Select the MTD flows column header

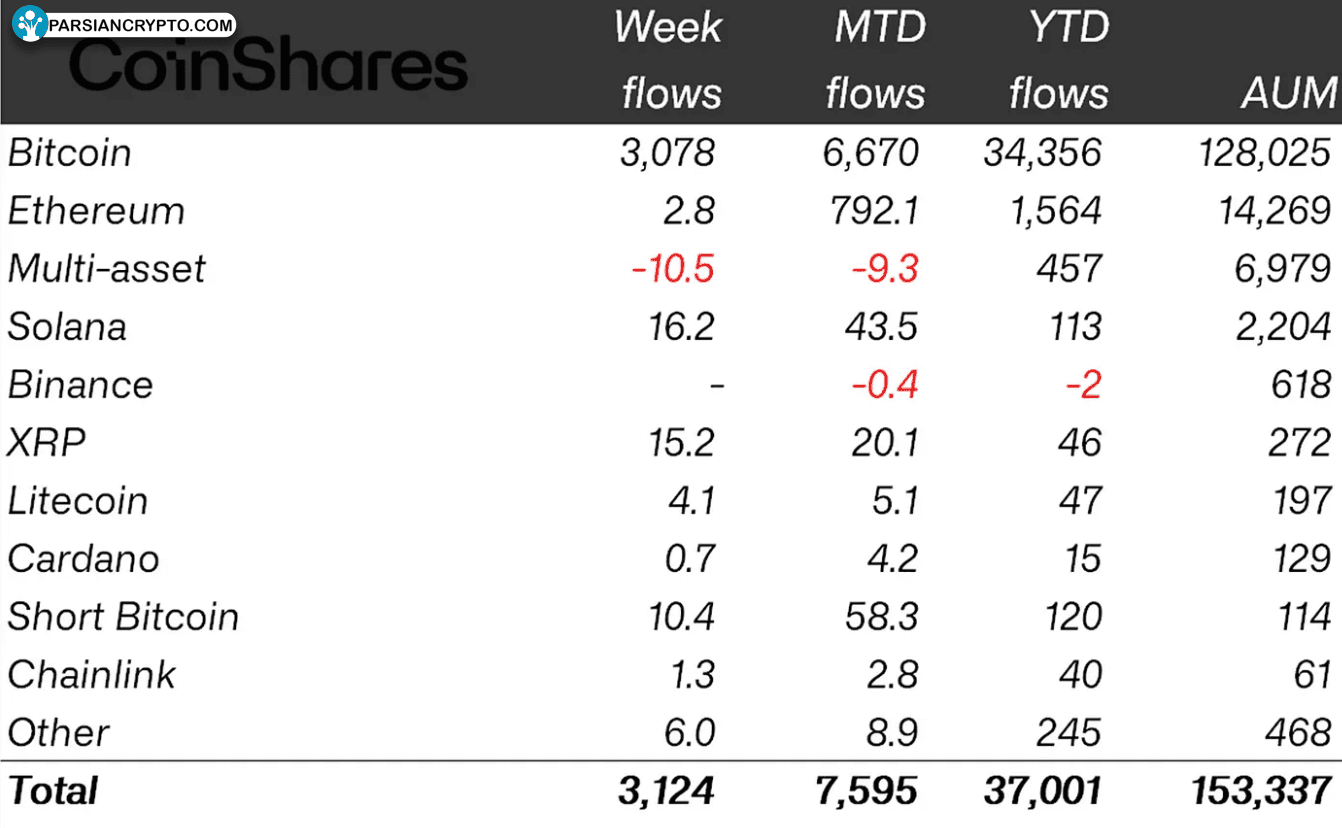pos(875,60)
